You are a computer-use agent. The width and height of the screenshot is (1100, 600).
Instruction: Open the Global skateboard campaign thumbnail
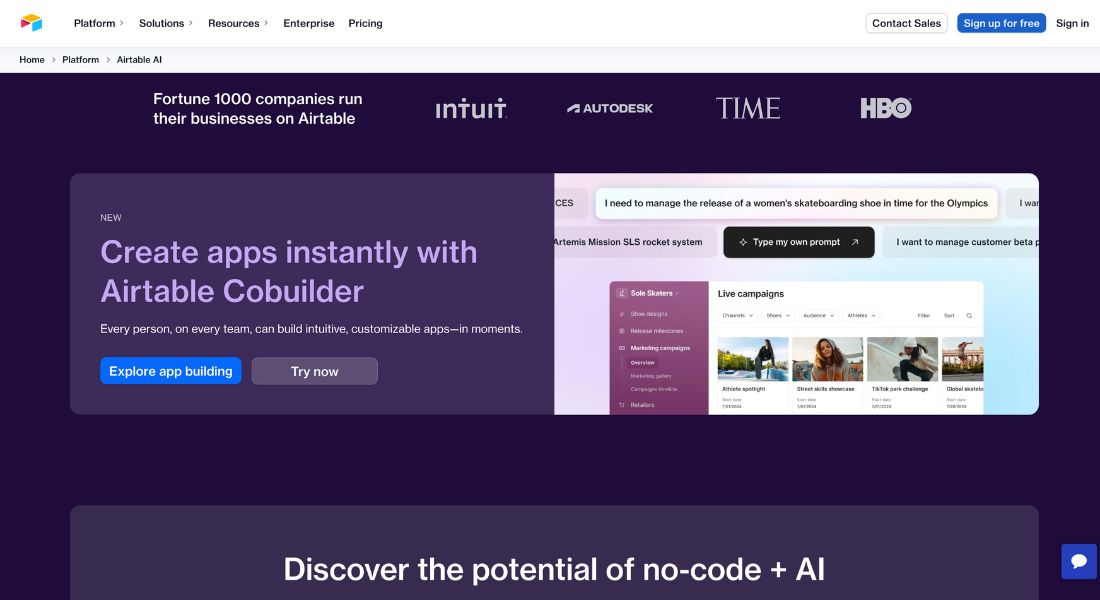pyautogui.click(x=962, y=359)
